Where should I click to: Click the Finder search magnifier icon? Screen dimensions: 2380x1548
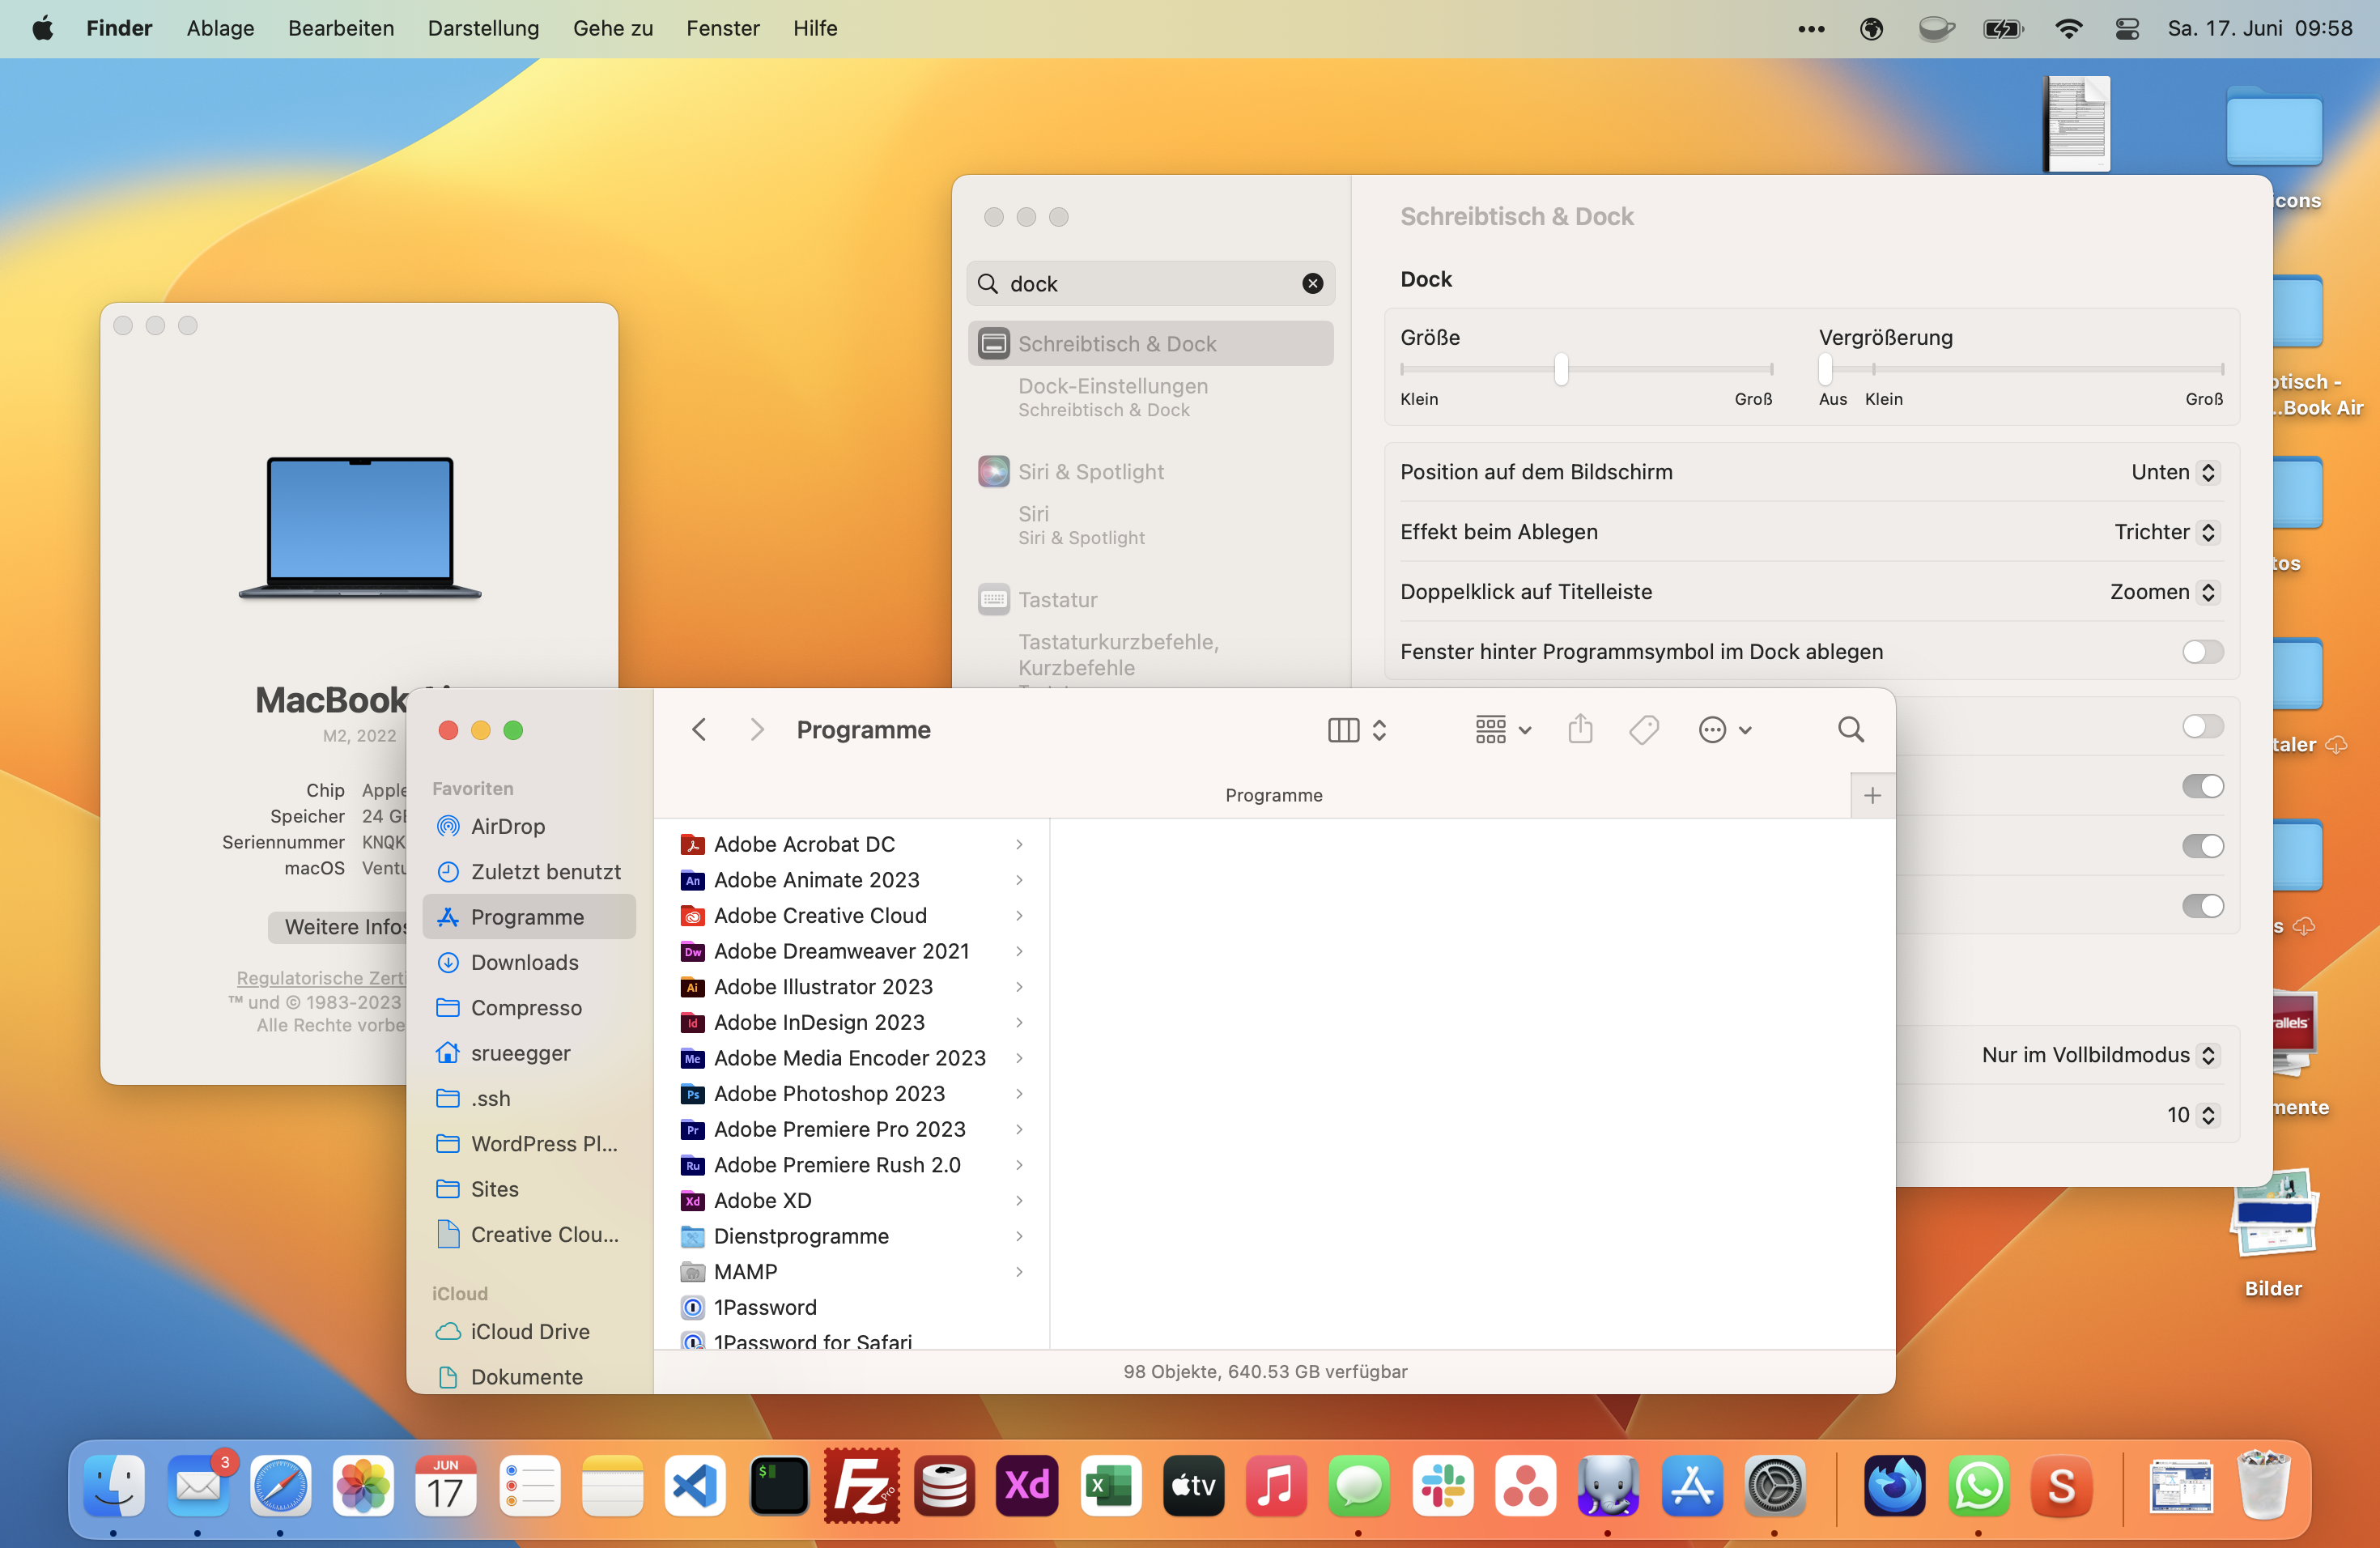tap(1850, 730)
